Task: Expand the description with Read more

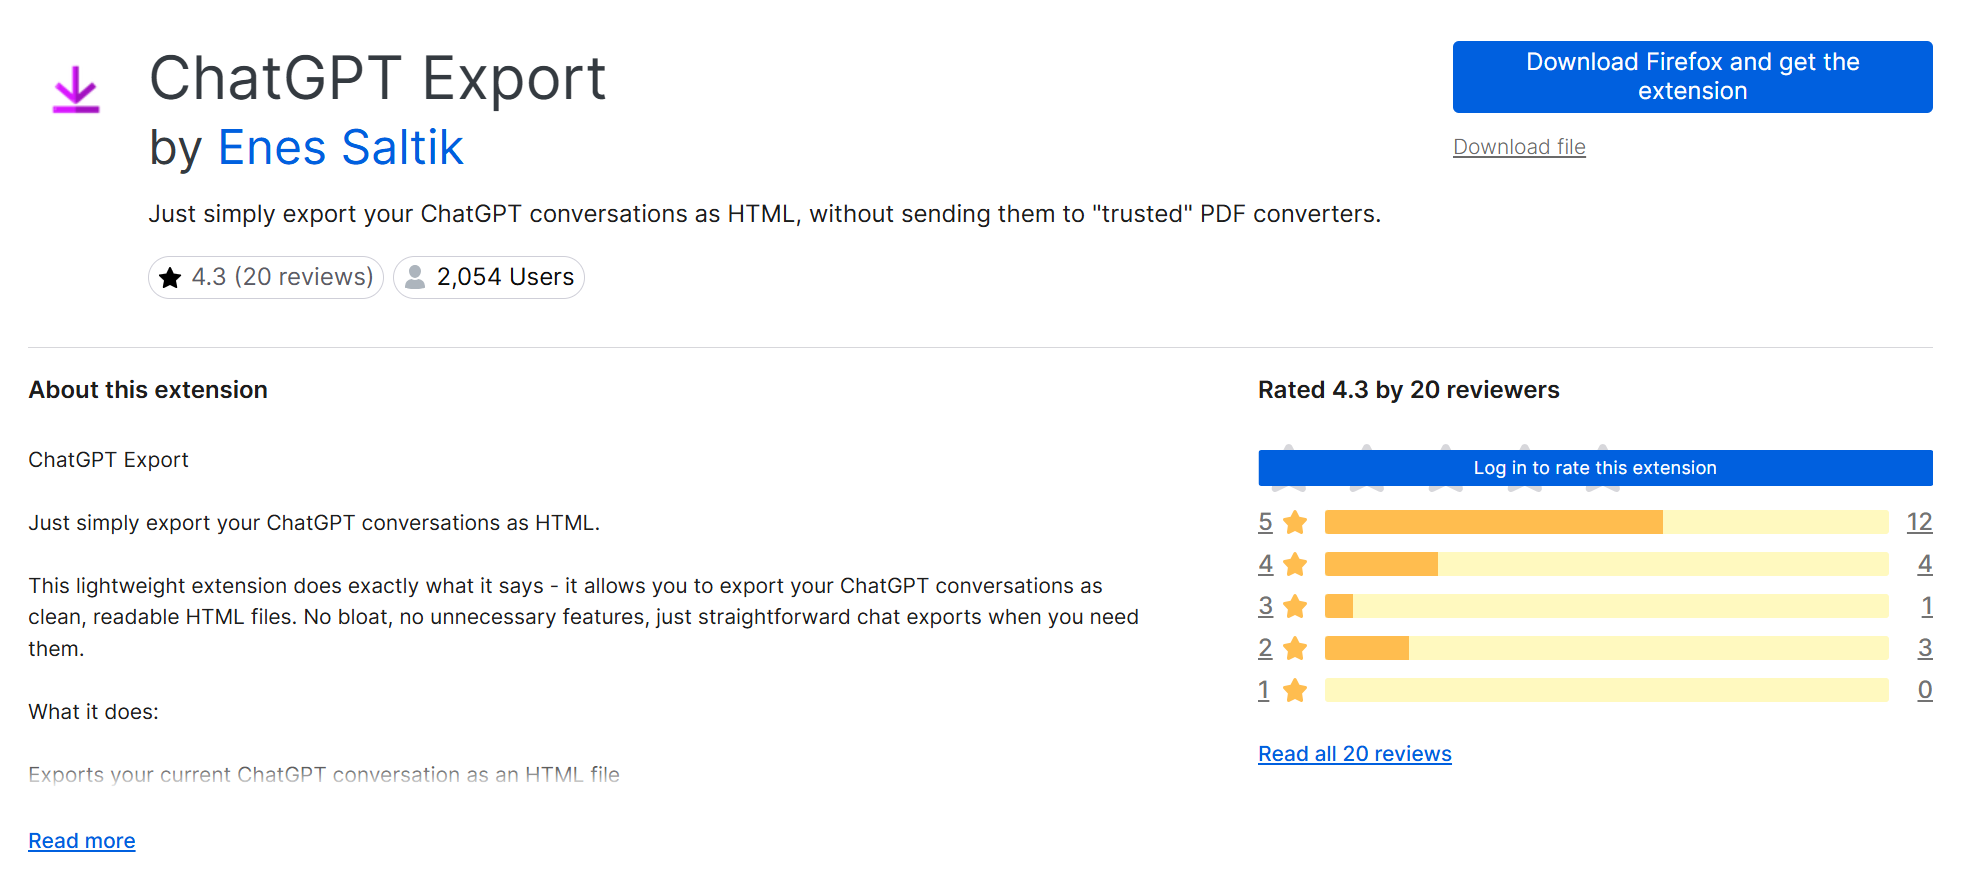Action: (x=81, y=840)
